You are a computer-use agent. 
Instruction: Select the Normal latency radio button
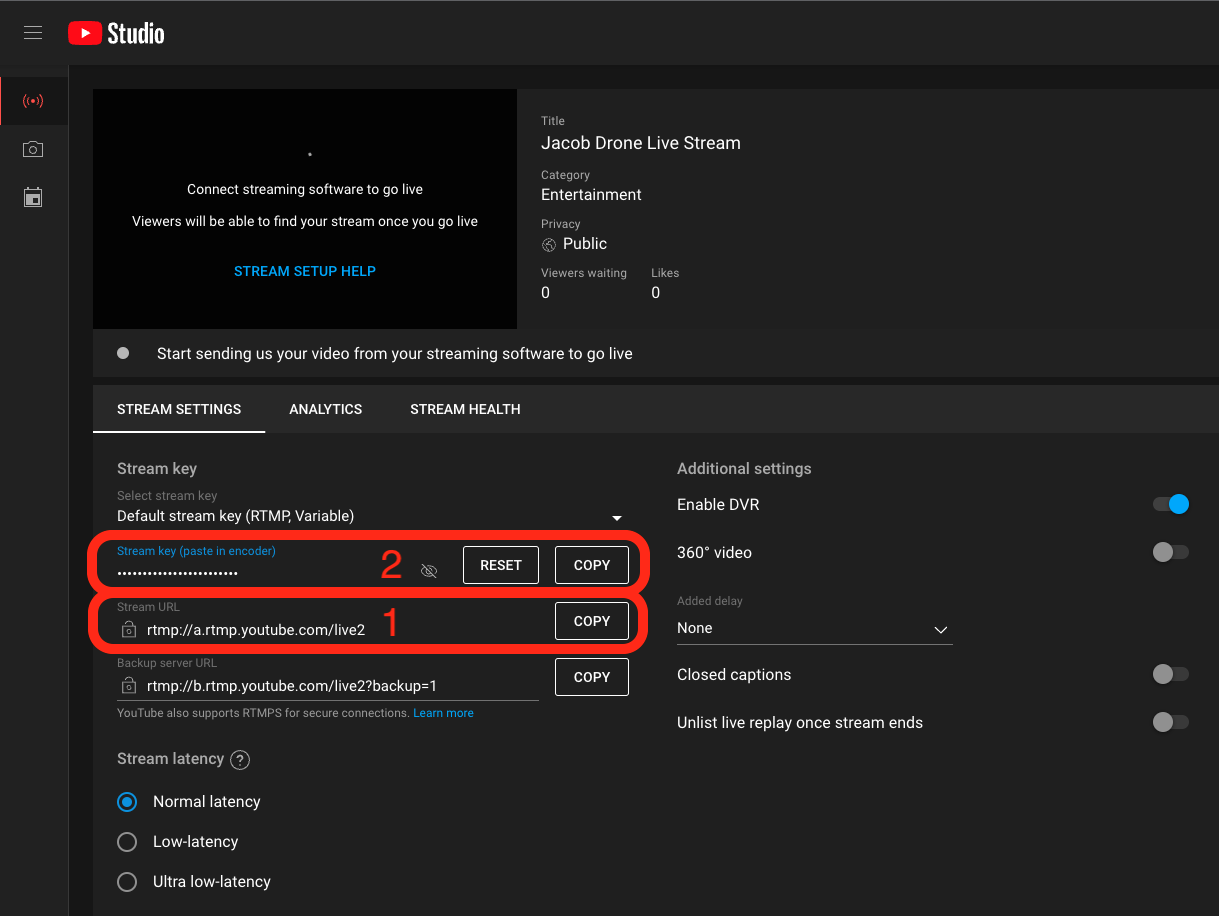coord(127,802)
